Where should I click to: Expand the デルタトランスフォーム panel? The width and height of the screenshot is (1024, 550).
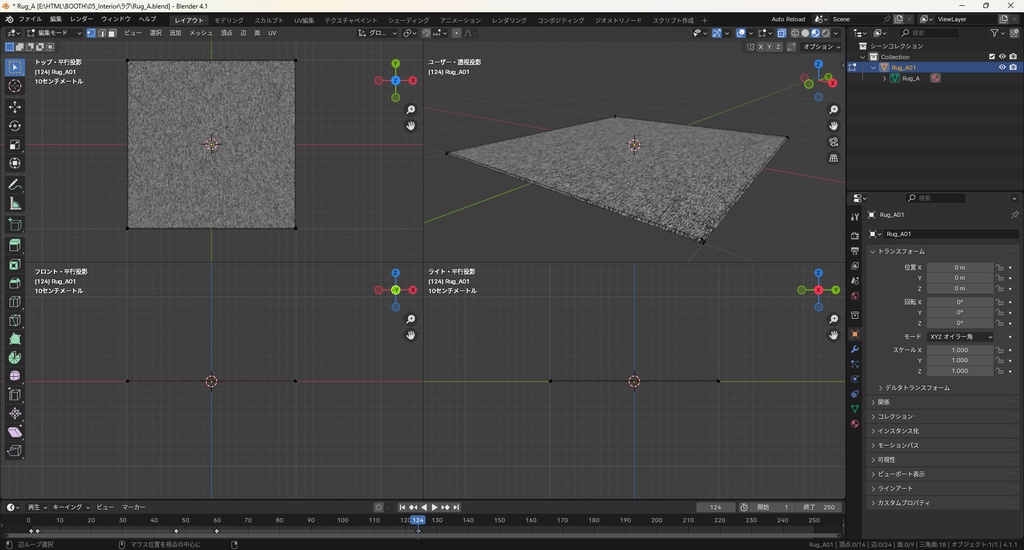pos(917,387)
